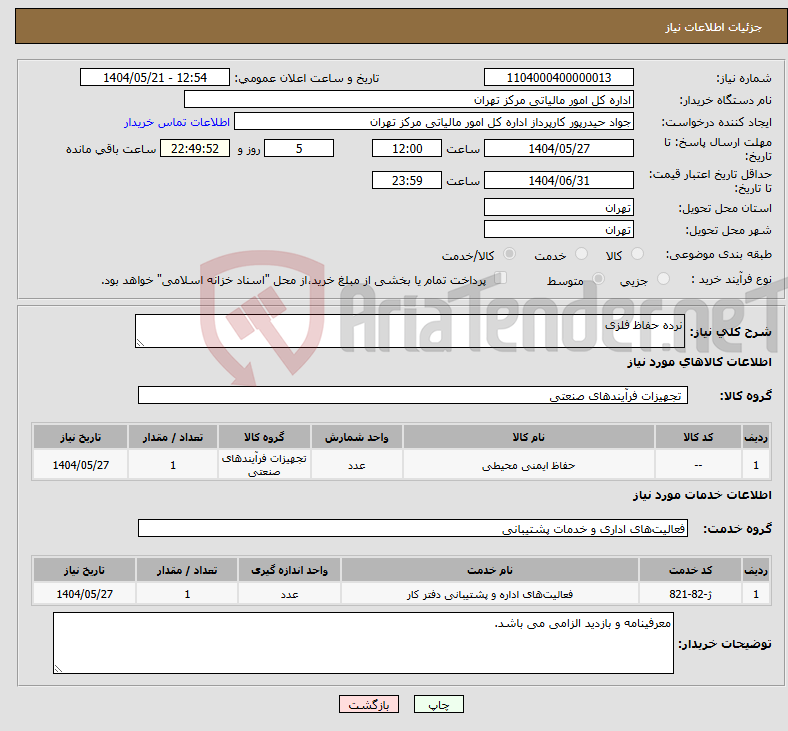Click the validity time field 23:59

point(407,180)
